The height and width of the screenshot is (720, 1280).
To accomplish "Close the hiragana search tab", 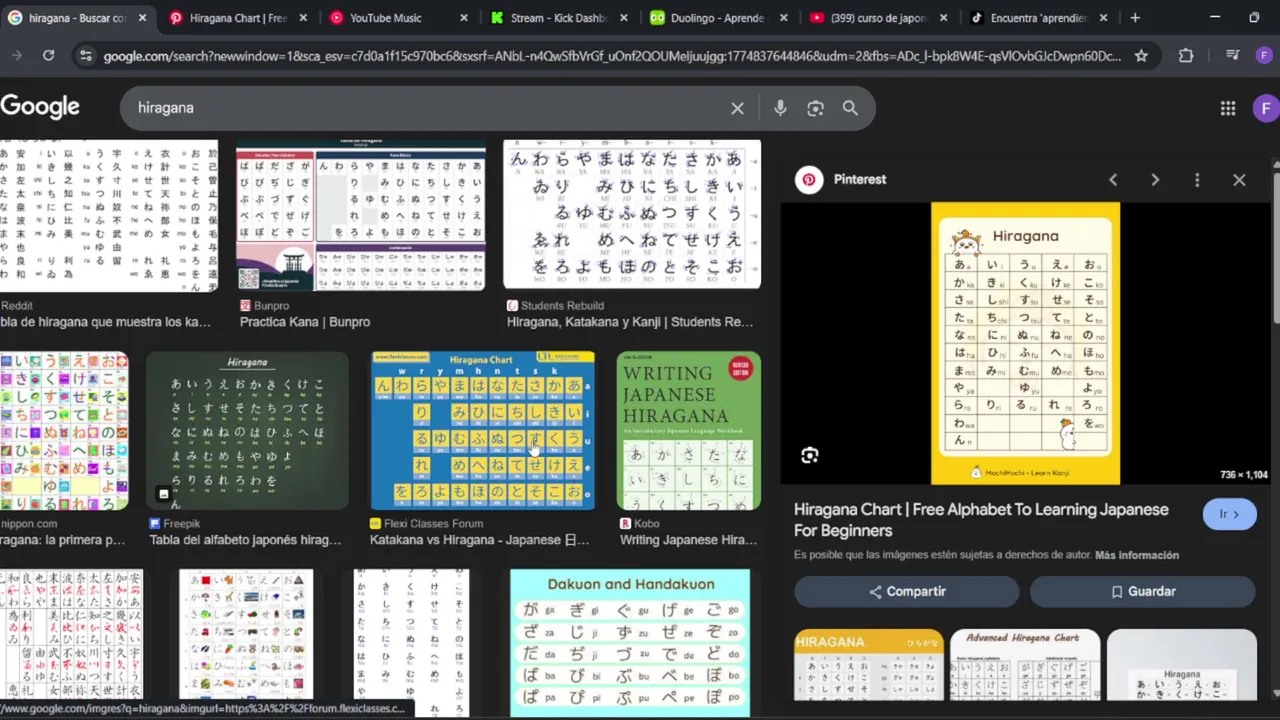I will coord(142,18).
